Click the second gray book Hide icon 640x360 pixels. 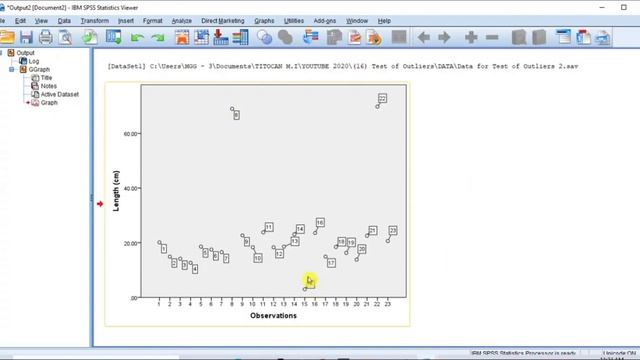point(539,38)
